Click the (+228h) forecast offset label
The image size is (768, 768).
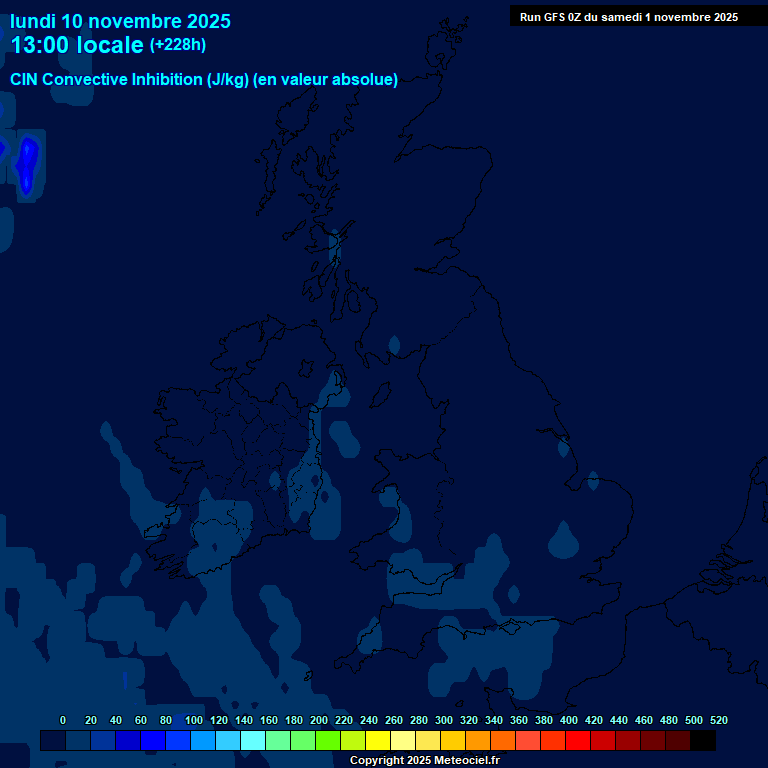[x=178, y=45]
